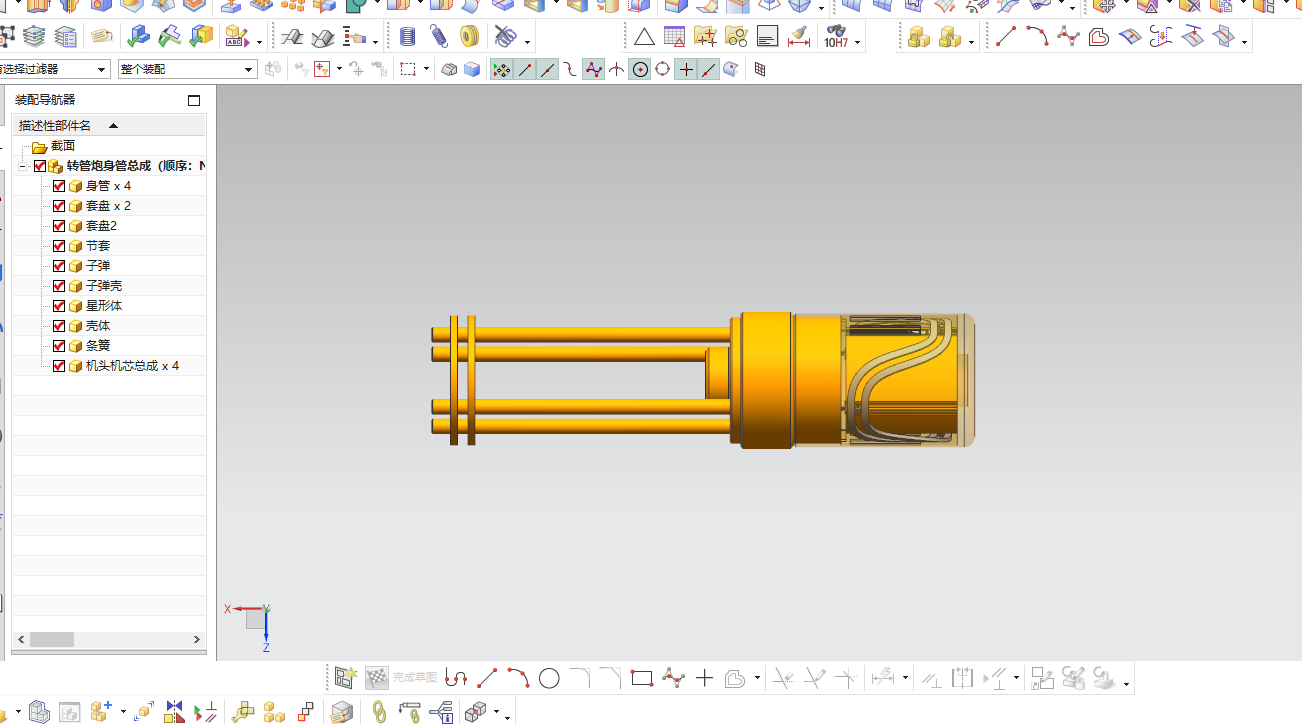Click the rectangle selection marquee icon
1302x724 pixels.
(408, 70)
